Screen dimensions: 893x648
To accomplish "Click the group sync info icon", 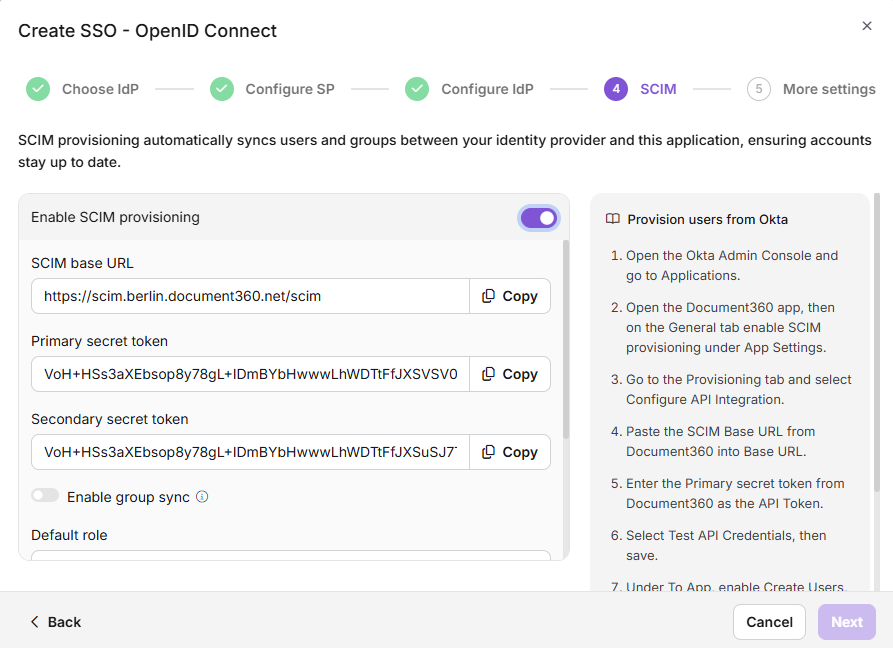I will pos(202,497).
